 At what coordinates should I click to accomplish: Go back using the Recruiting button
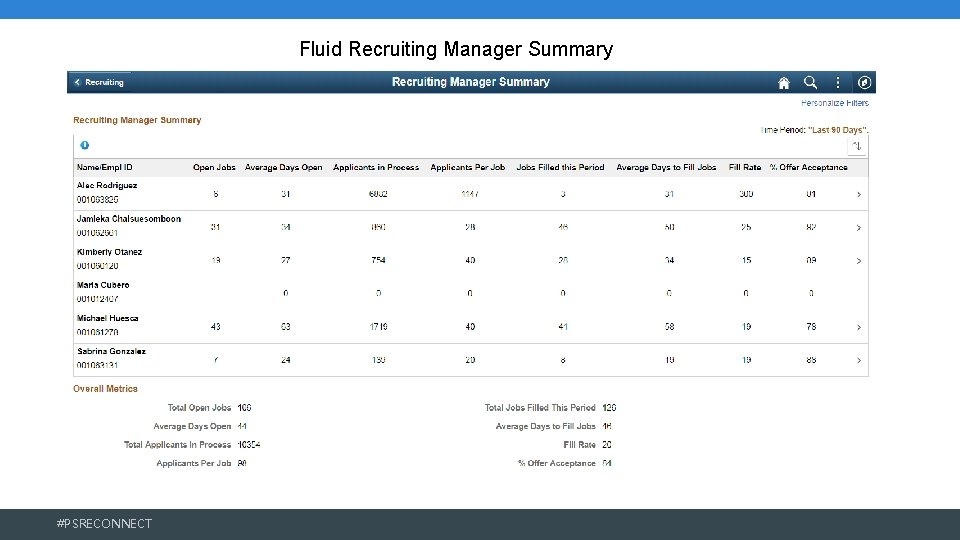(x=99, y=82)
